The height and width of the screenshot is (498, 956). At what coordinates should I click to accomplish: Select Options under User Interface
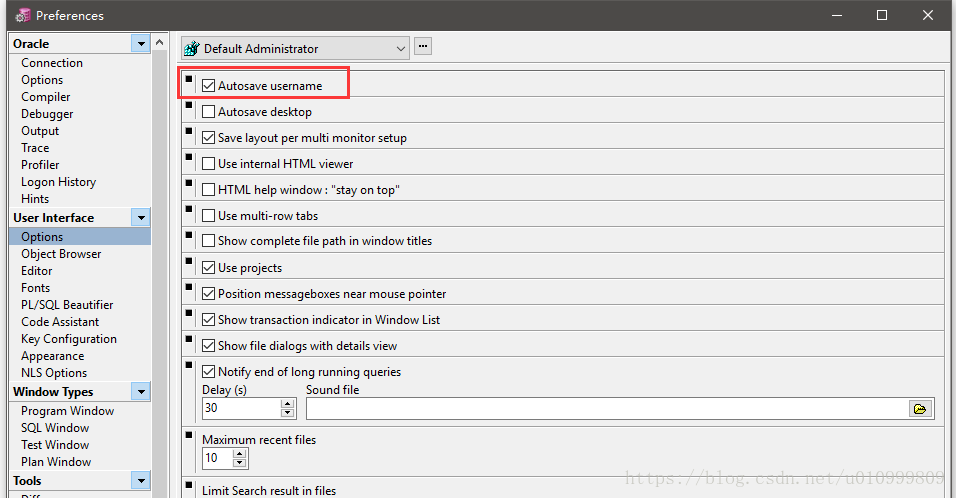tap(80, 237)
